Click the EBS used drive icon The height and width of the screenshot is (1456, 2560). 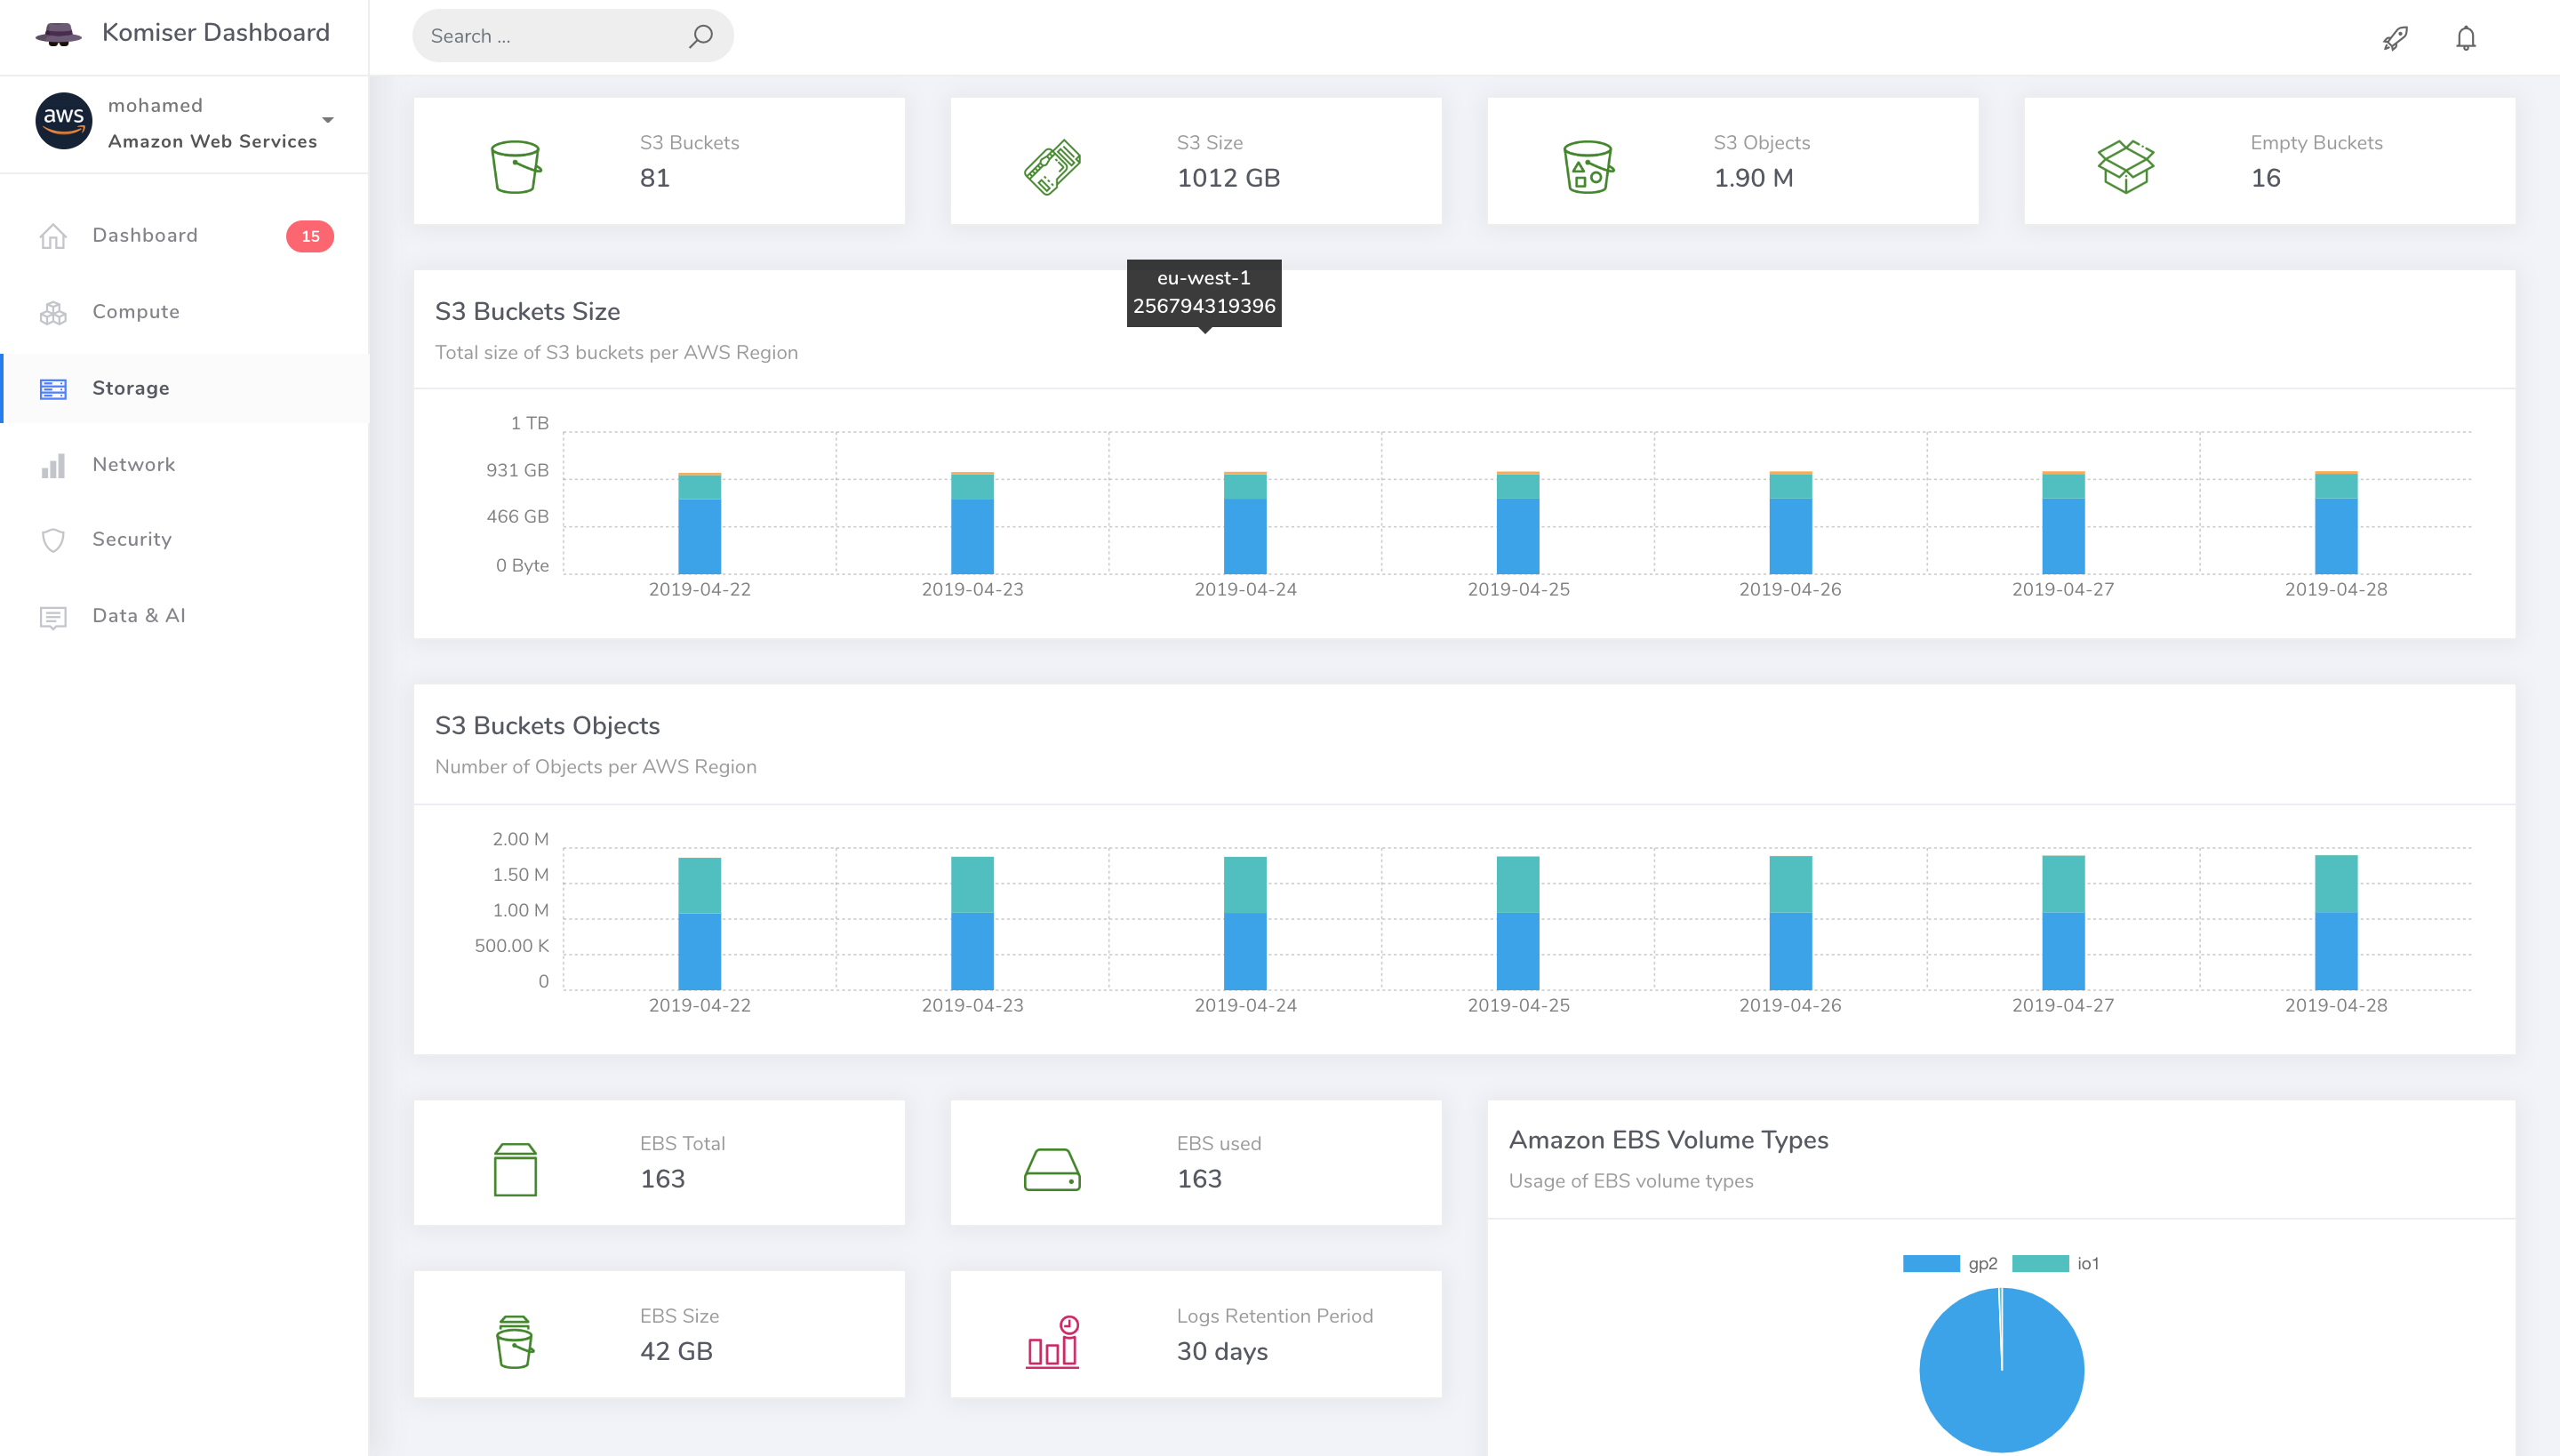pos(1052,1169)
